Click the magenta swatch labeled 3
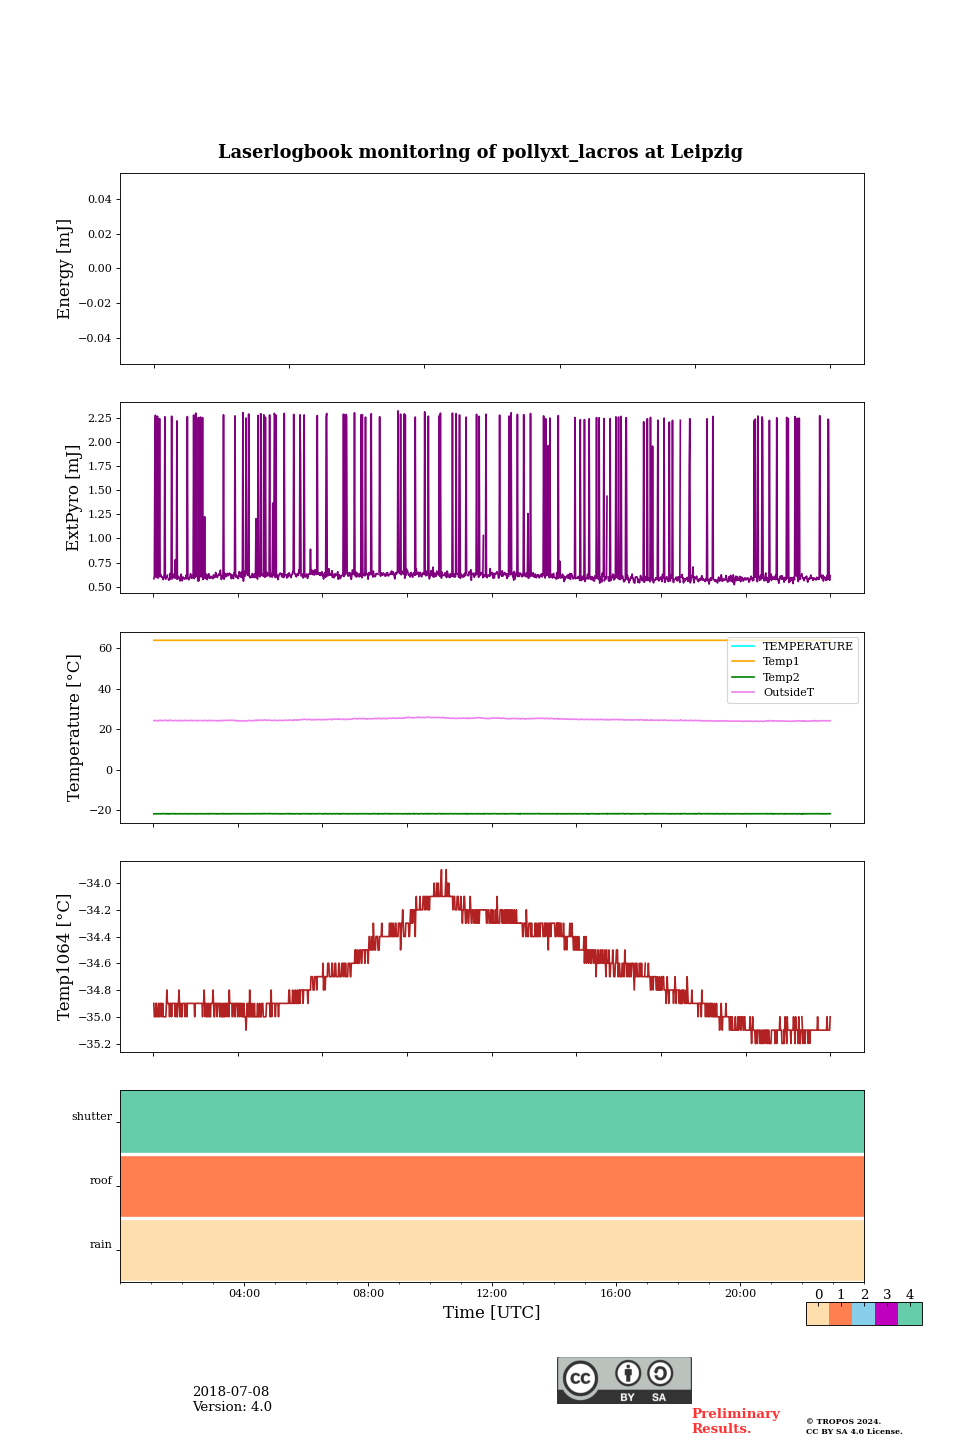 click(x=887, y=1314)
